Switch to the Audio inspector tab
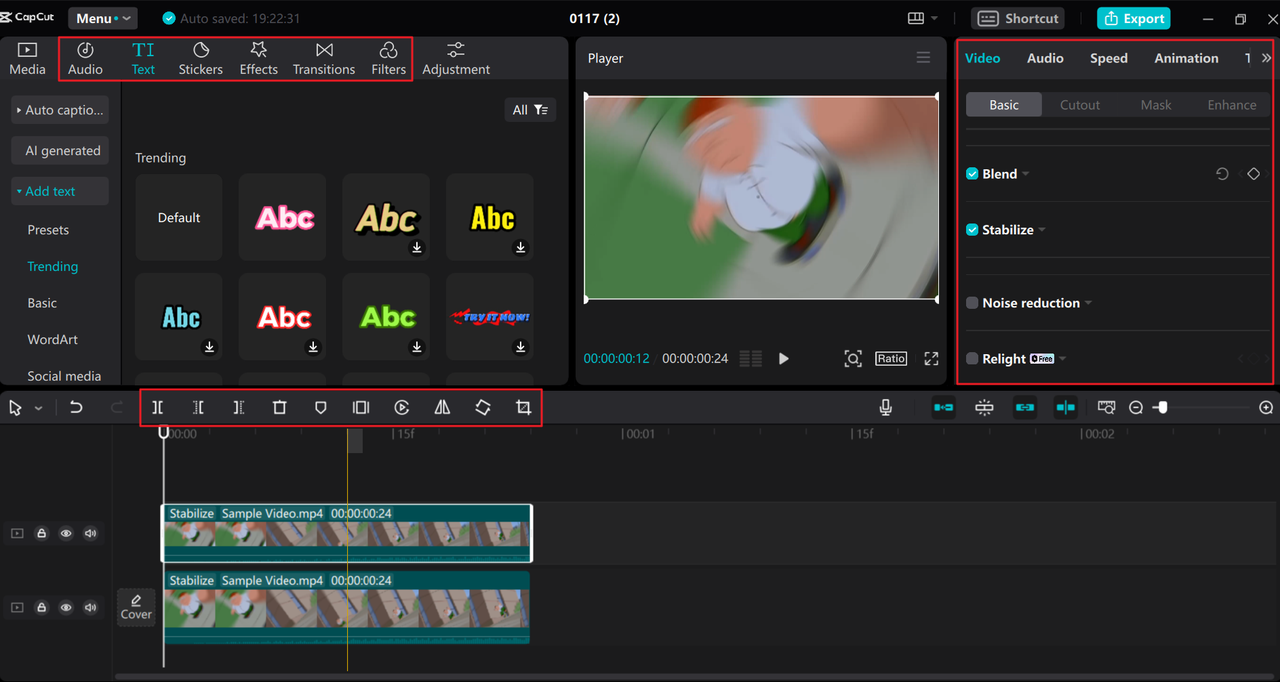 click(x=1045, y=58)
